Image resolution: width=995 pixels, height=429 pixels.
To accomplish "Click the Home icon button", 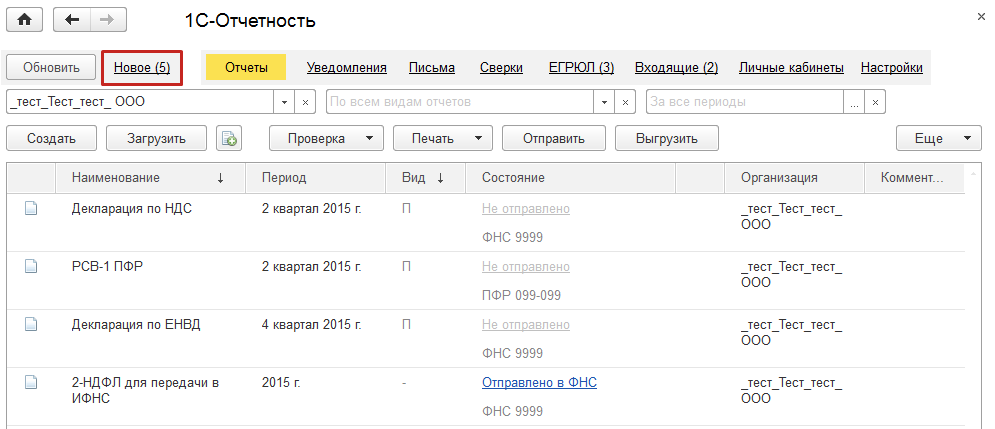I will point(25,20).
